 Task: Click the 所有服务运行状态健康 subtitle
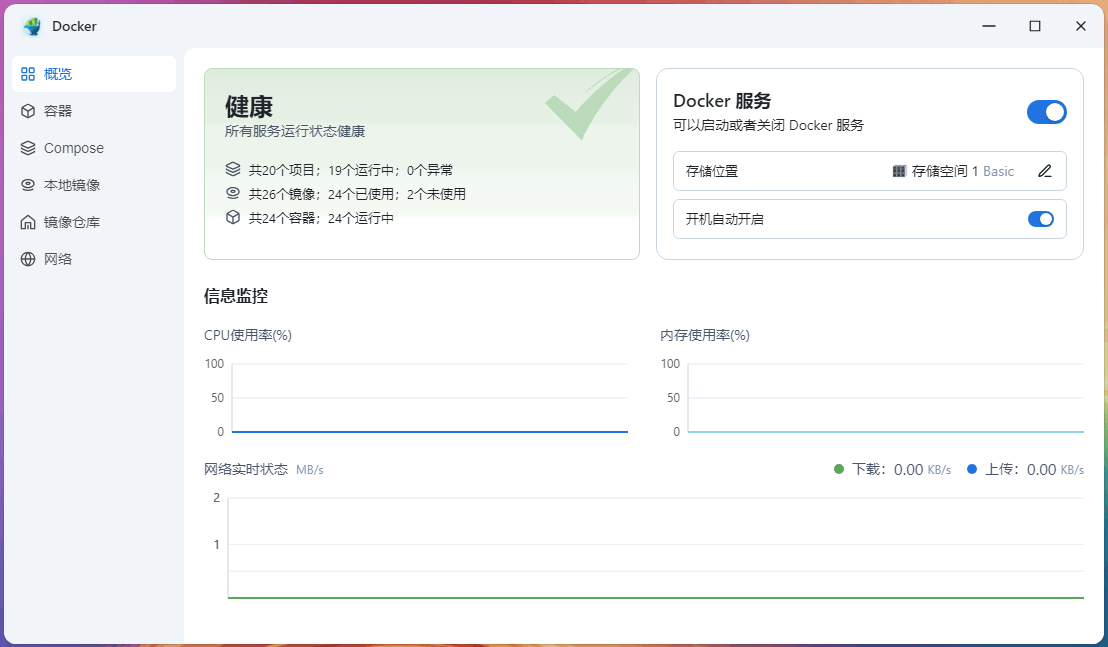point(295,131)
